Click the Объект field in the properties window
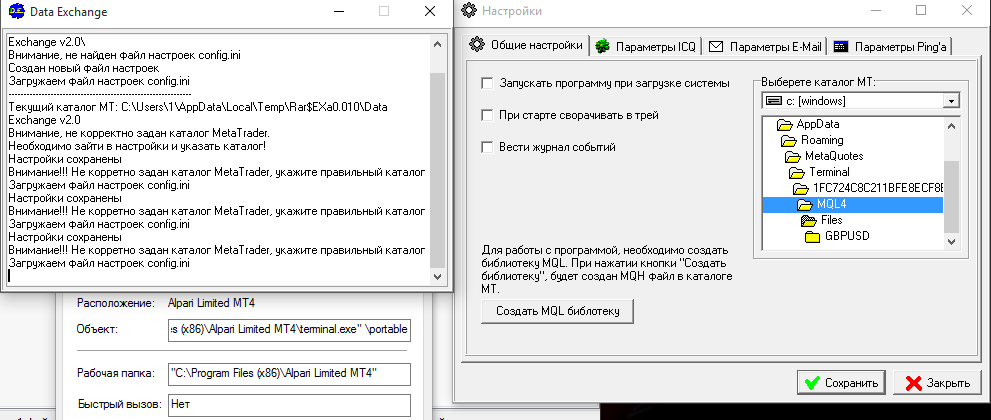 pyautogui.click(x=289, y=330)
